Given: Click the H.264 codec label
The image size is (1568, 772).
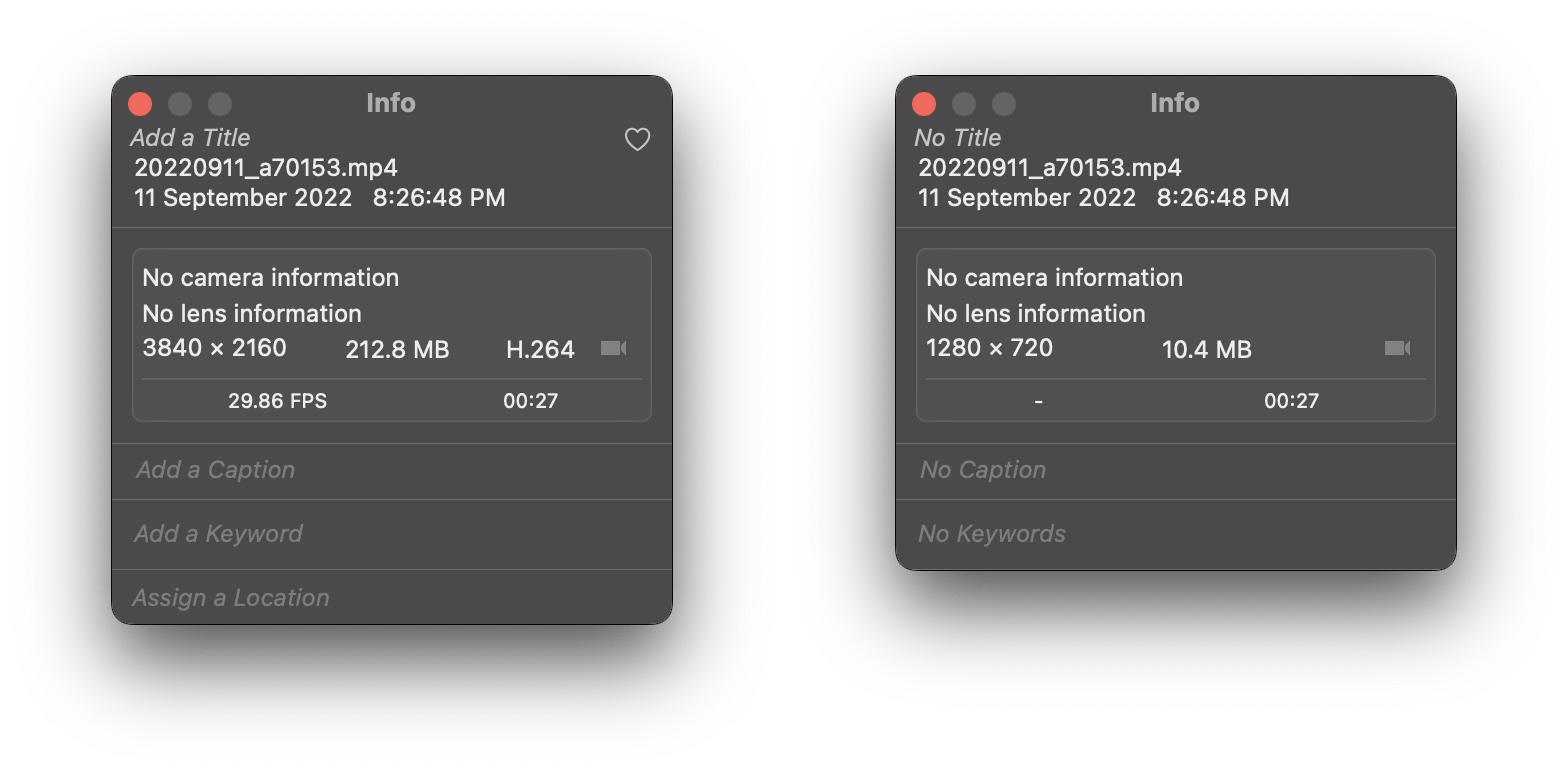Looking at the screenshot, I should coord(540,350).
